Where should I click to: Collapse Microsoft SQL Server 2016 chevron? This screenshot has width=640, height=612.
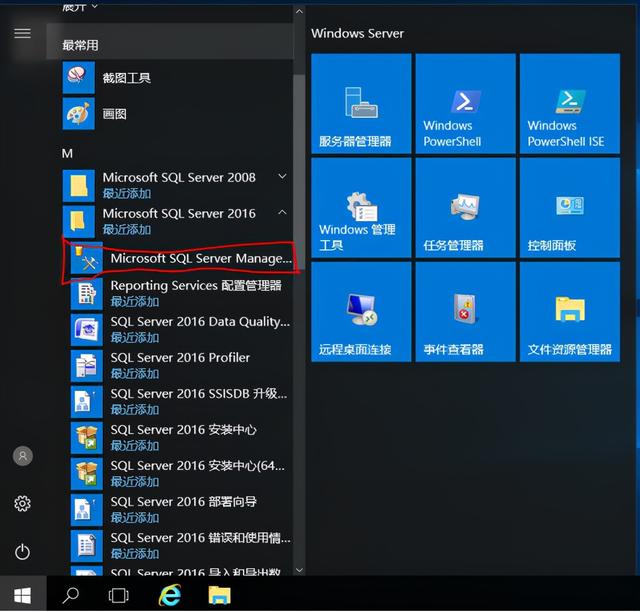point(282,212)
